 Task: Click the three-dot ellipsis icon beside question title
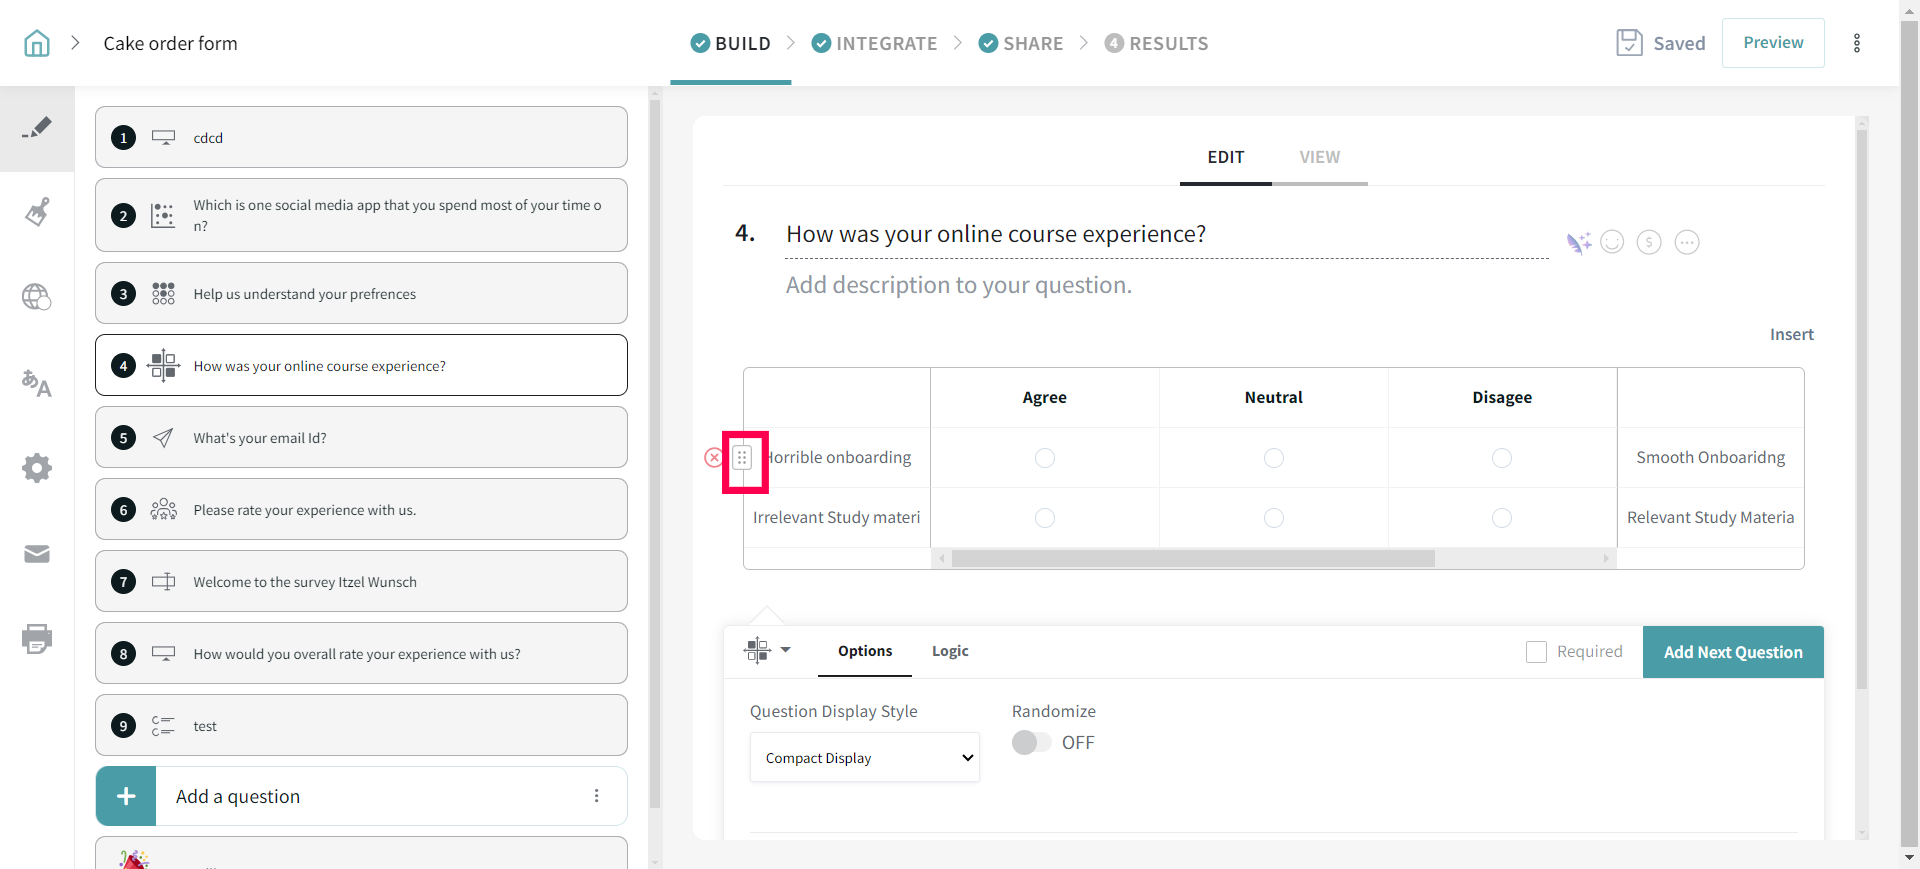(1687, 242)
